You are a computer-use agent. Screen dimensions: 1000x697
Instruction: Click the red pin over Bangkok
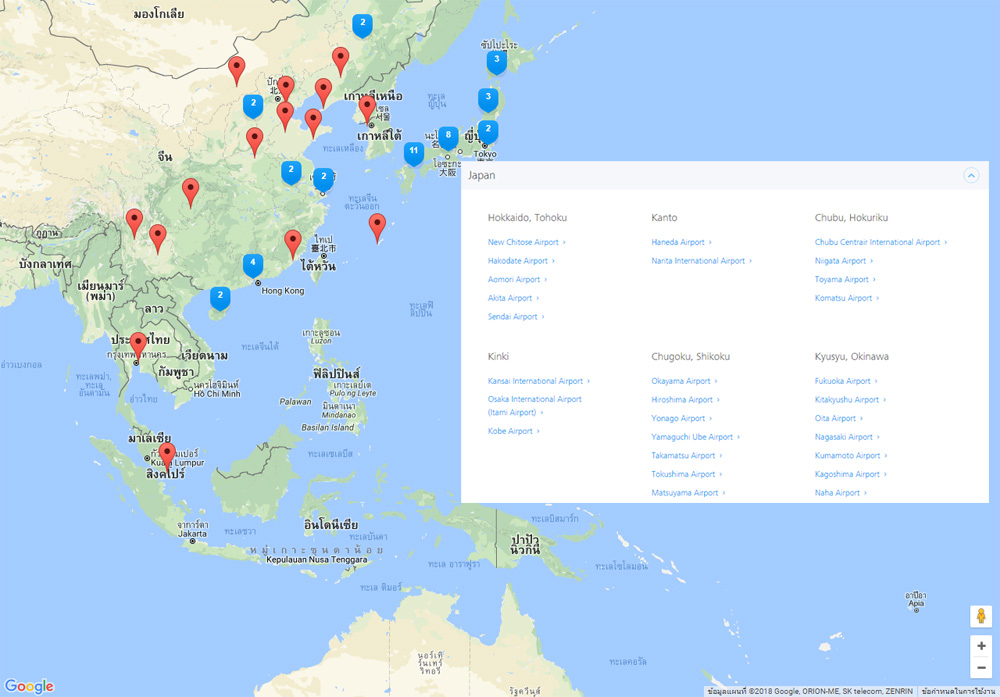[x=138, y=345]
